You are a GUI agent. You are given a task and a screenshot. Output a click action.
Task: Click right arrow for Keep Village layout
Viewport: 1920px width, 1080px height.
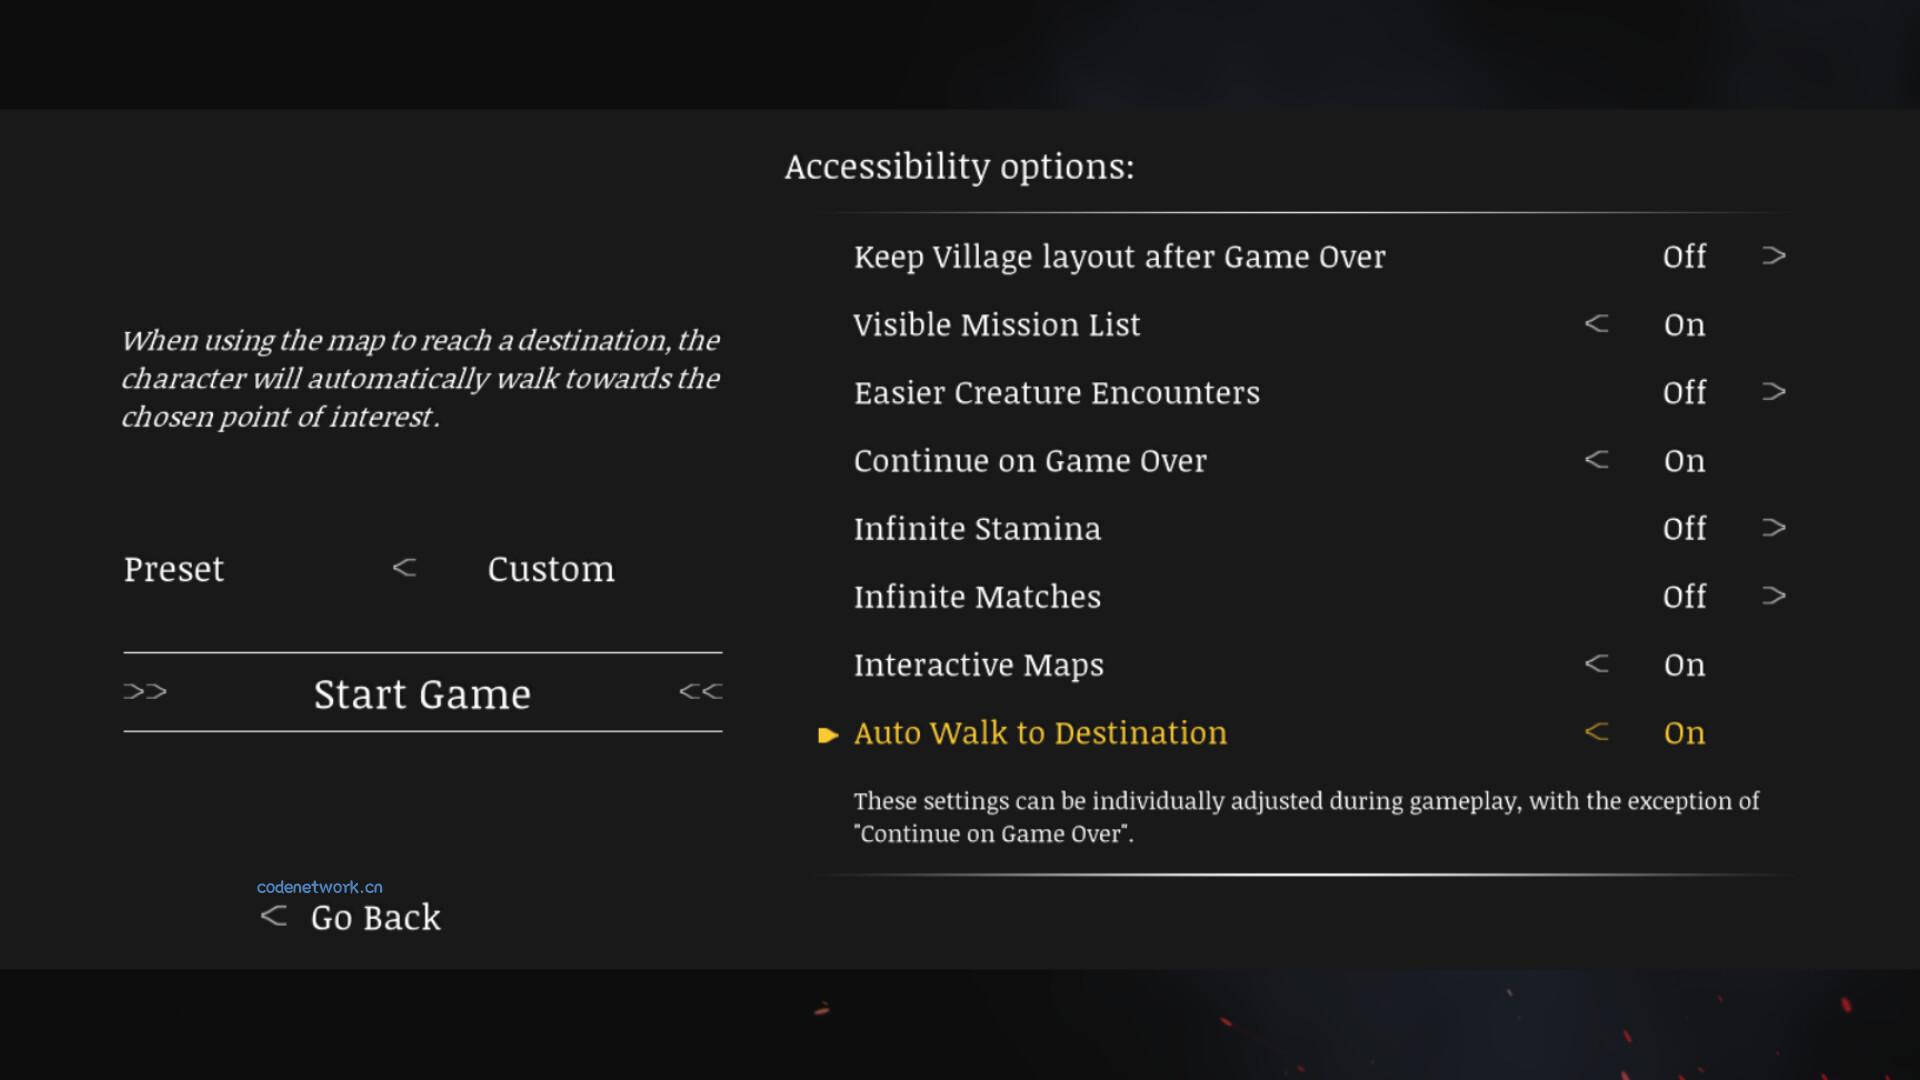click(x=1774, y=256)
